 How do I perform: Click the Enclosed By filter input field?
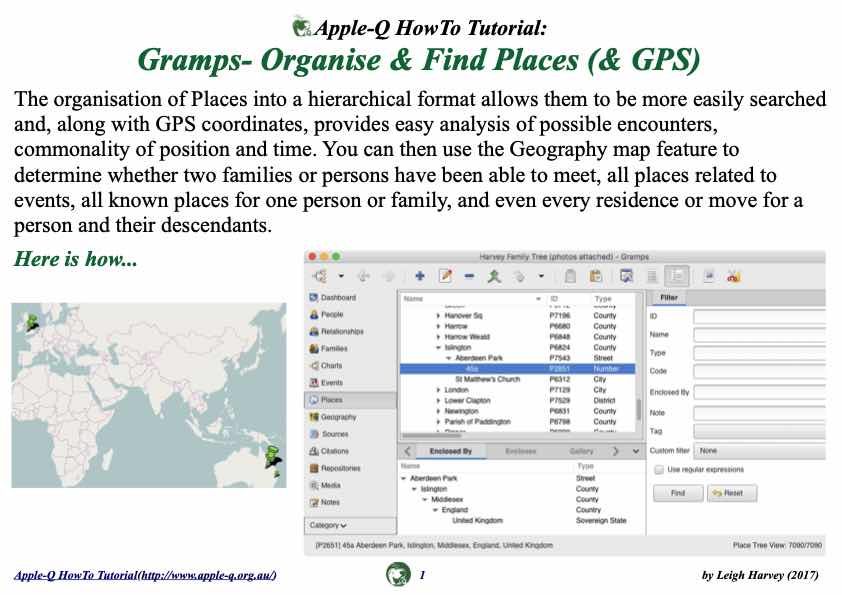point(760,393)
